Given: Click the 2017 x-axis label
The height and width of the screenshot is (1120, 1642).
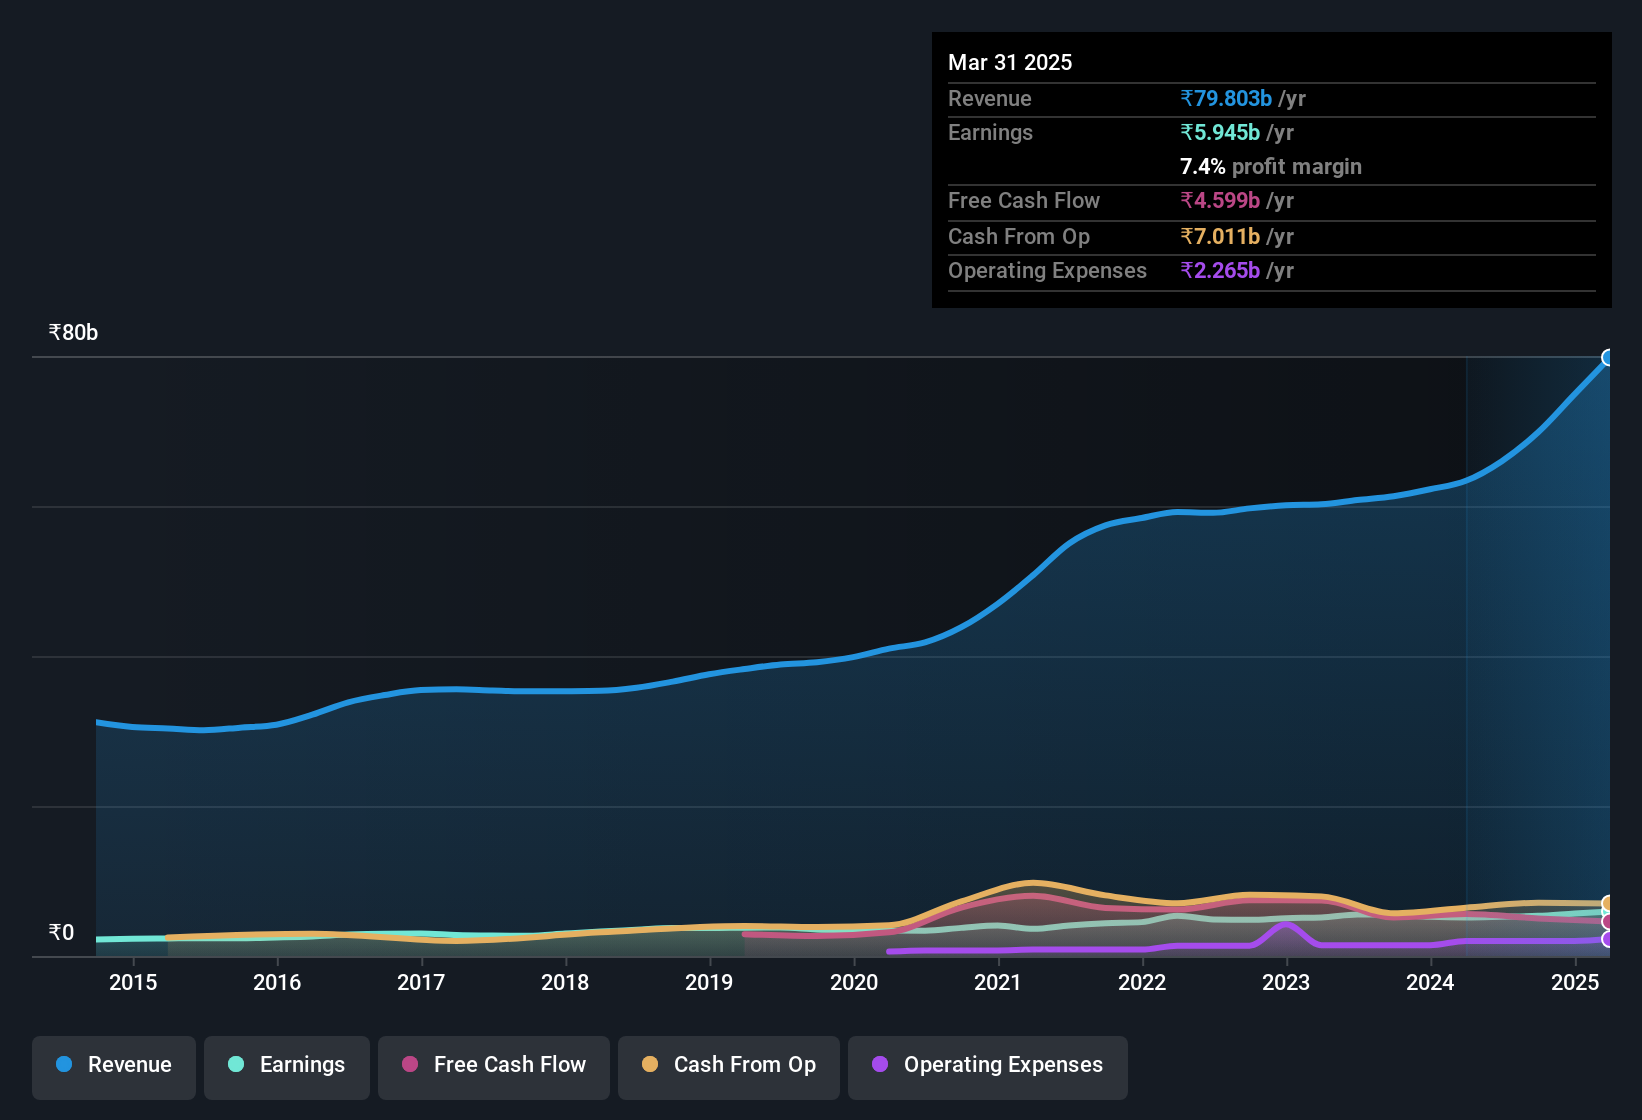Looking at the screenshot, I should point(421,983).
